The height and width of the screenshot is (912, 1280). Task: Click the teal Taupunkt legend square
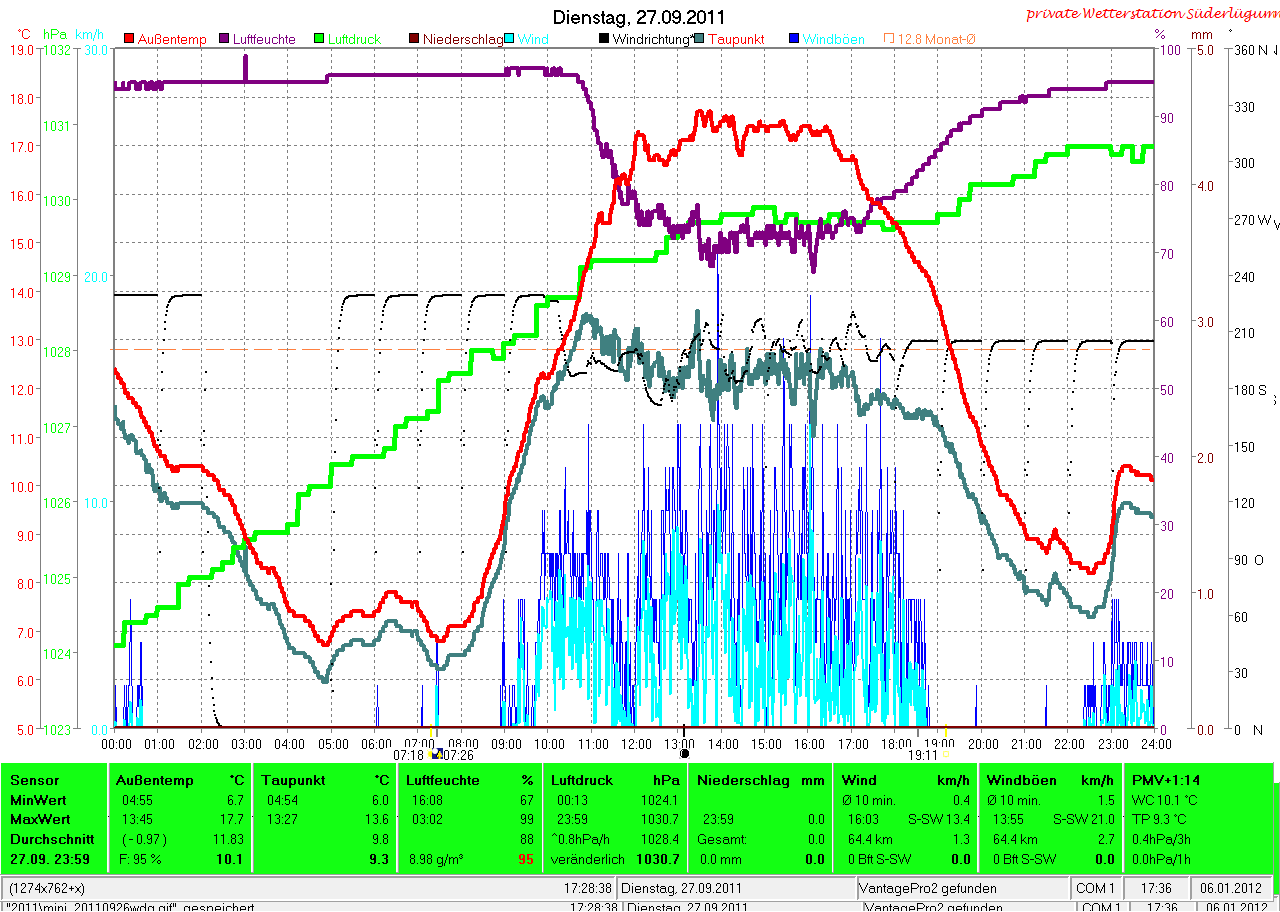pyautogui.click(x=700, y=39)
